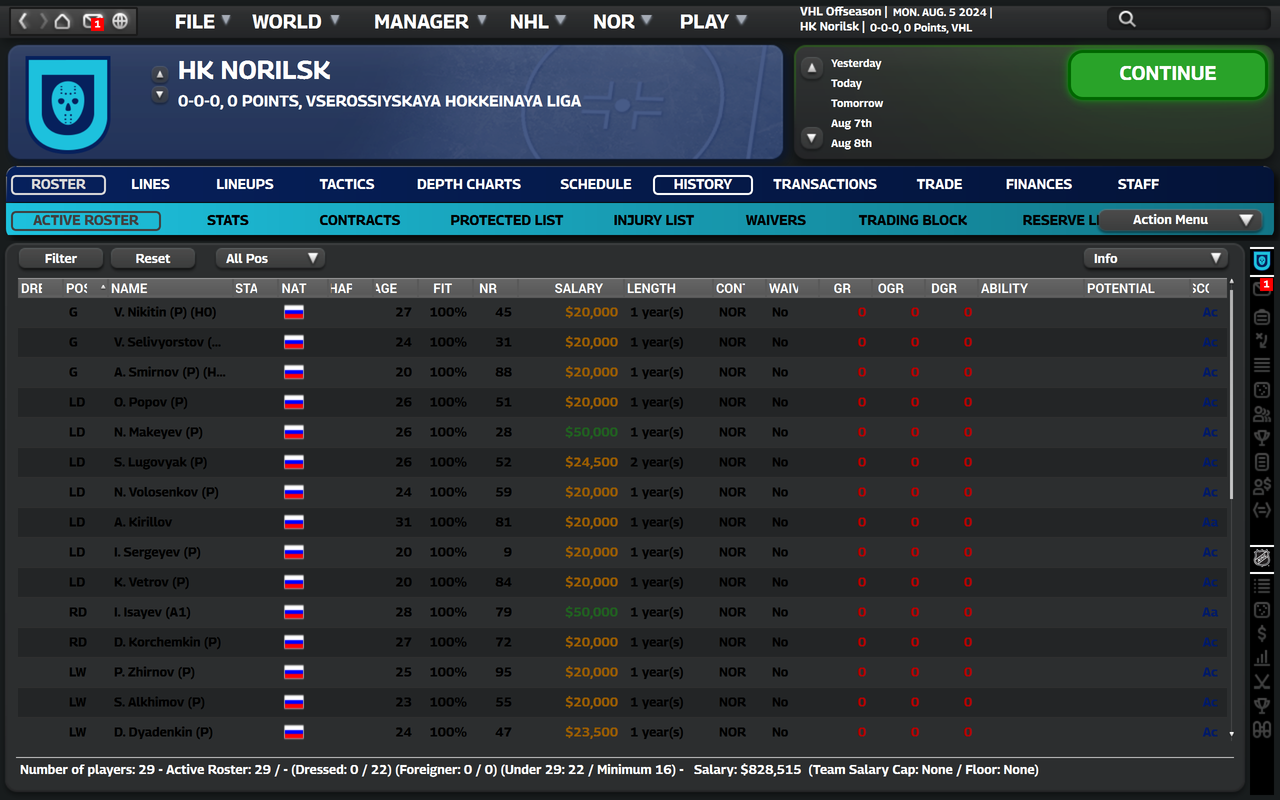Open the tactics X-and-arrow sidebar icon
The image size is (1280, 800).
click(x=1262, y=341)
